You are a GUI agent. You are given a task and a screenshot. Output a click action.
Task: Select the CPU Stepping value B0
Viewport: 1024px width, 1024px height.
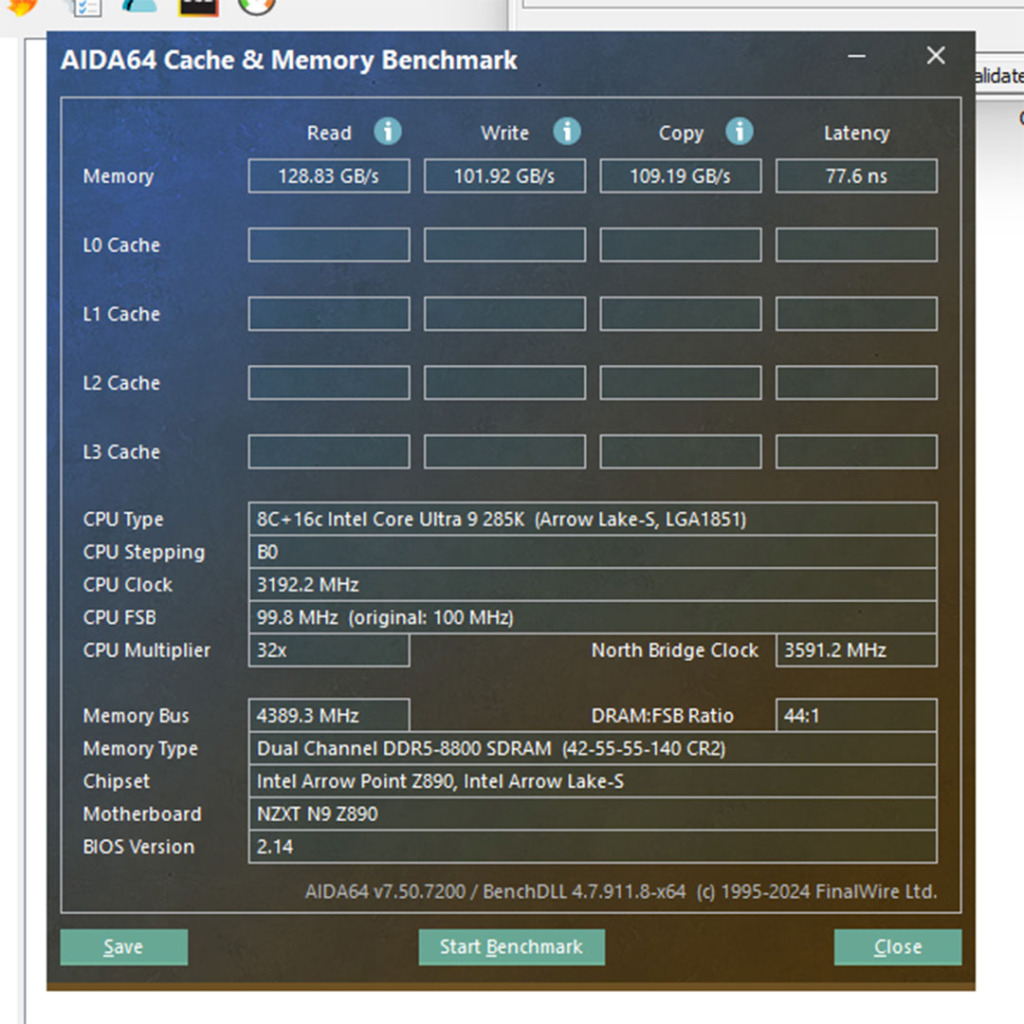click(x=593, y=552)
